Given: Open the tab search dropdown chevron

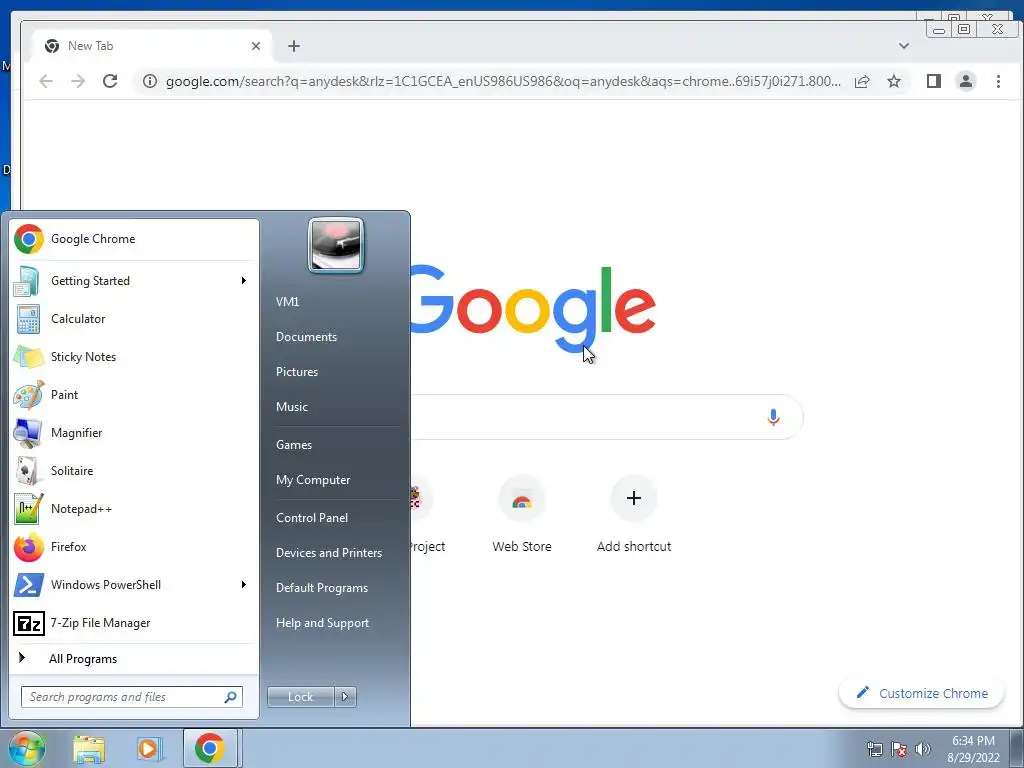Looking at the screenshot, I should tap(904, 46).
